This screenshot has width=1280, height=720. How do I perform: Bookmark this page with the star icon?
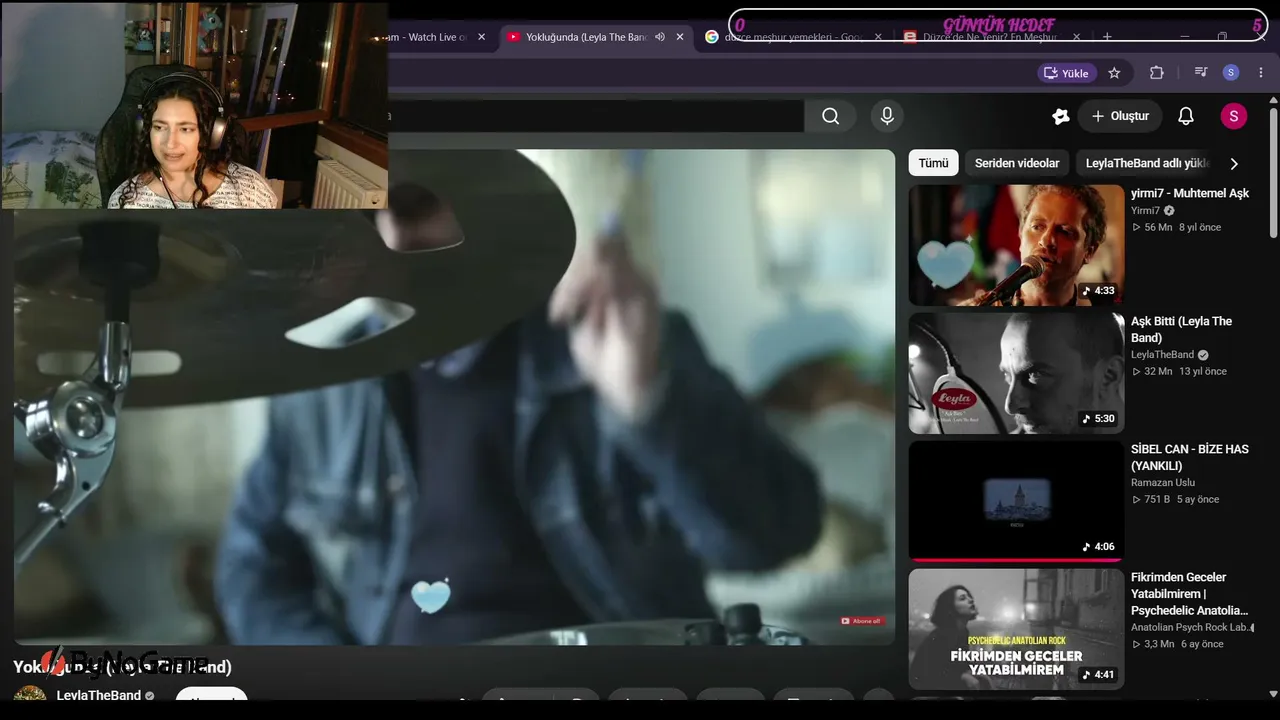[1114, 73]
